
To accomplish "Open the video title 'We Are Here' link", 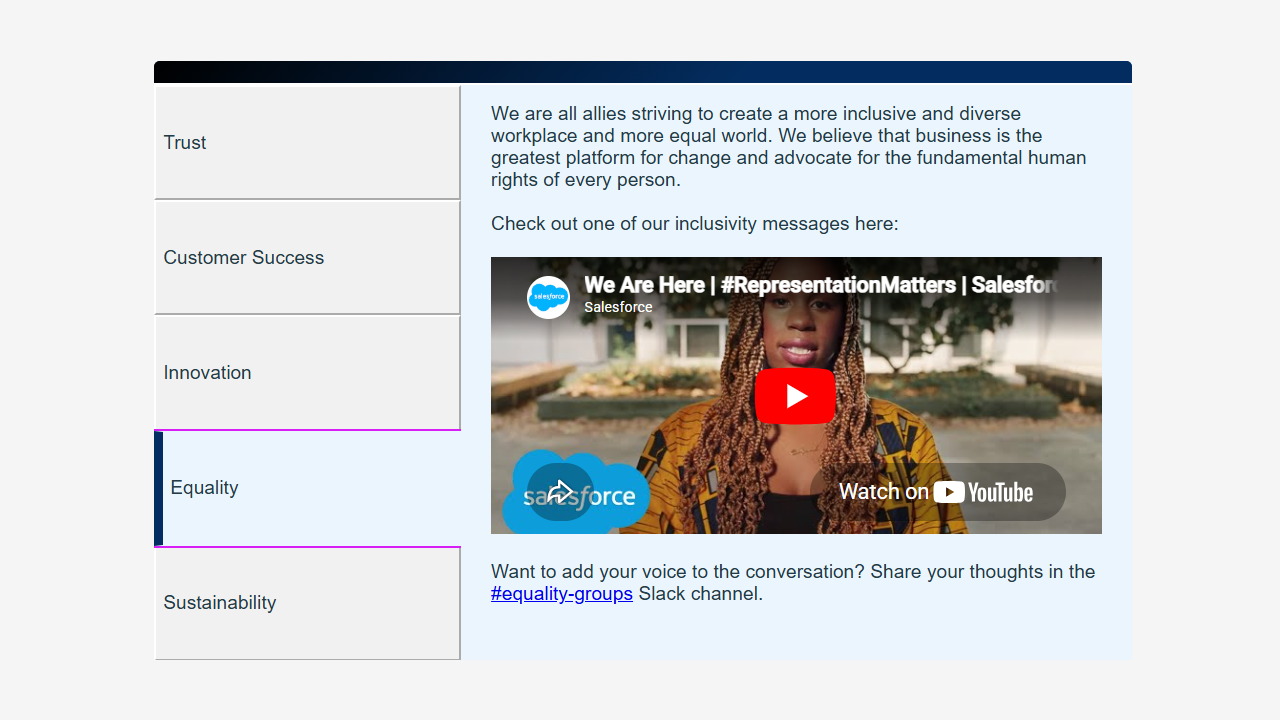I will pos(820,285).
